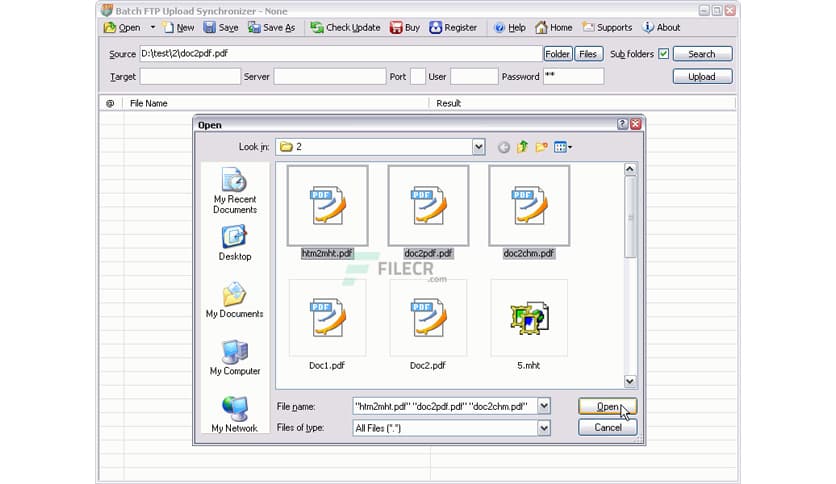Click into the Source path field

click(341, 53)
